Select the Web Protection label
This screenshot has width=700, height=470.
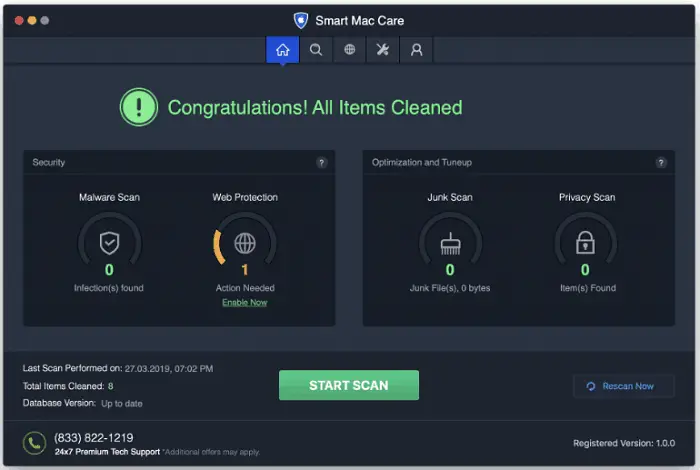pos(245,197)
